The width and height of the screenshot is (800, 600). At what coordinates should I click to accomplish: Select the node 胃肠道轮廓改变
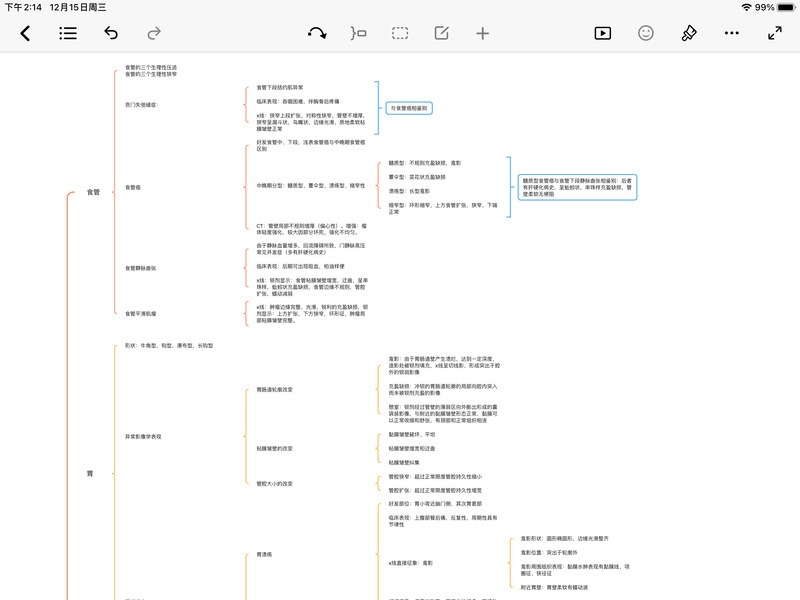[274, 390]
